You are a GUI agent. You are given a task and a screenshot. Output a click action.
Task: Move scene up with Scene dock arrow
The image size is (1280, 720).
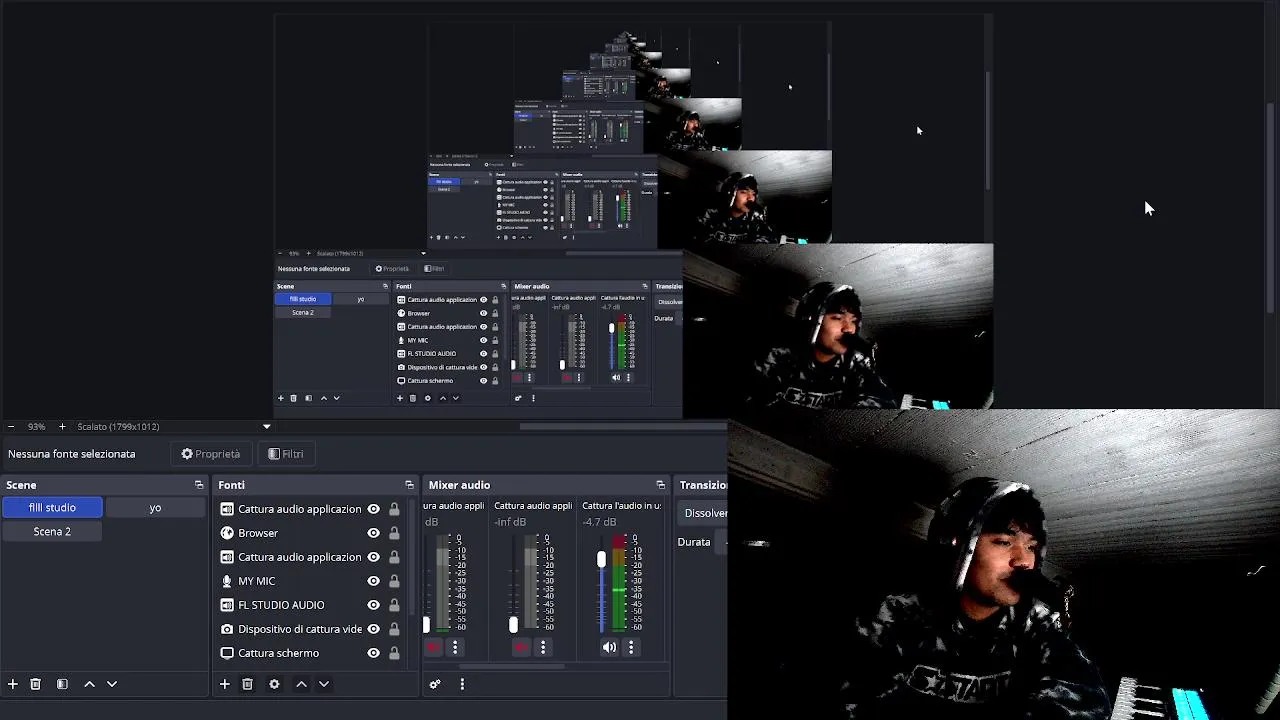click(89, 684)
